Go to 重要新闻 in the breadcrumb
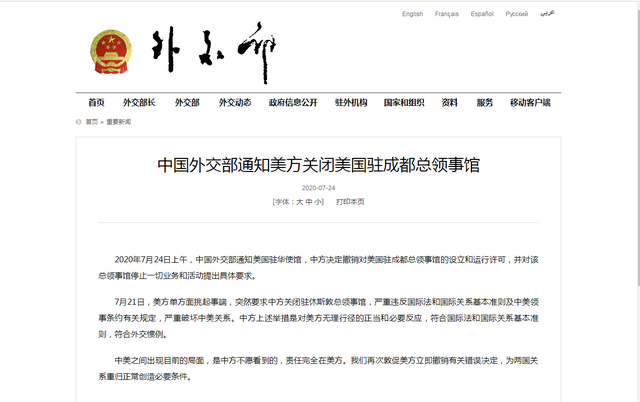640x402 pixels. coord(119,122)
